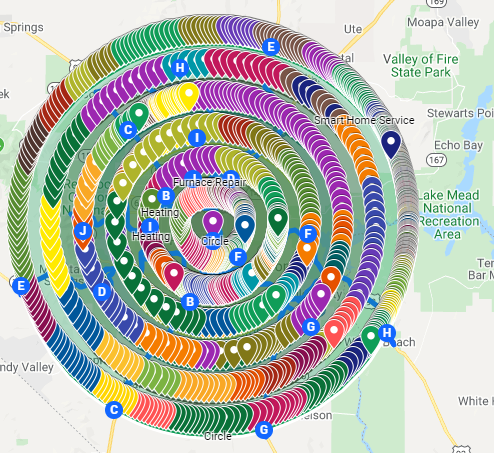Click the G marker near the bottom Circle label
This screenshot has width=494, height=453.
click(x=264, y=430)
